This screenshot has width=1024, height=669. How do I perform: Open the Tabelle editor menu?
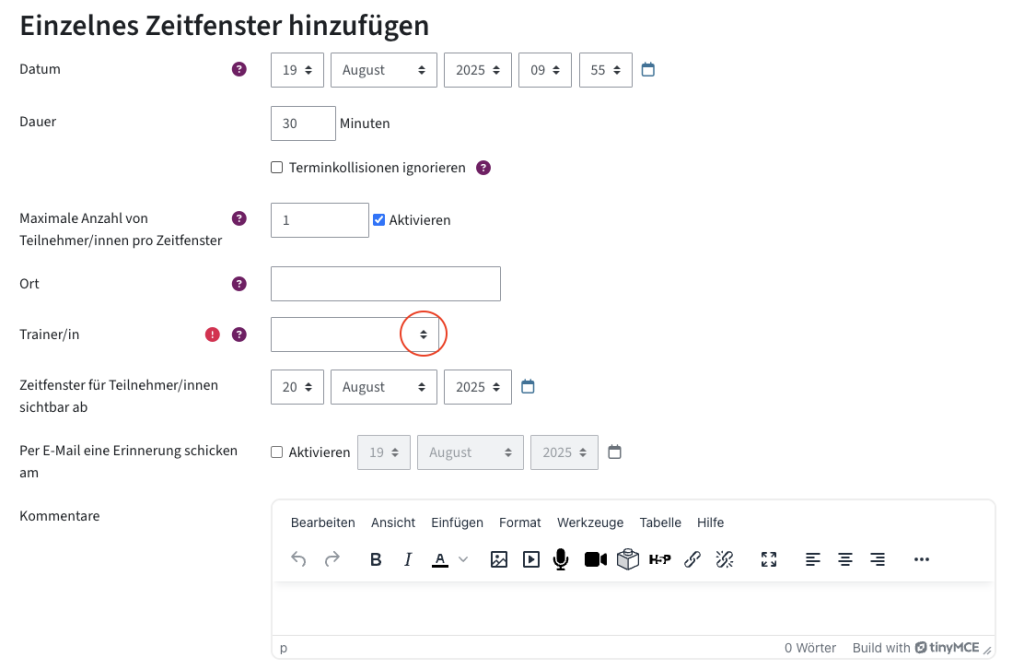point(660,523)
